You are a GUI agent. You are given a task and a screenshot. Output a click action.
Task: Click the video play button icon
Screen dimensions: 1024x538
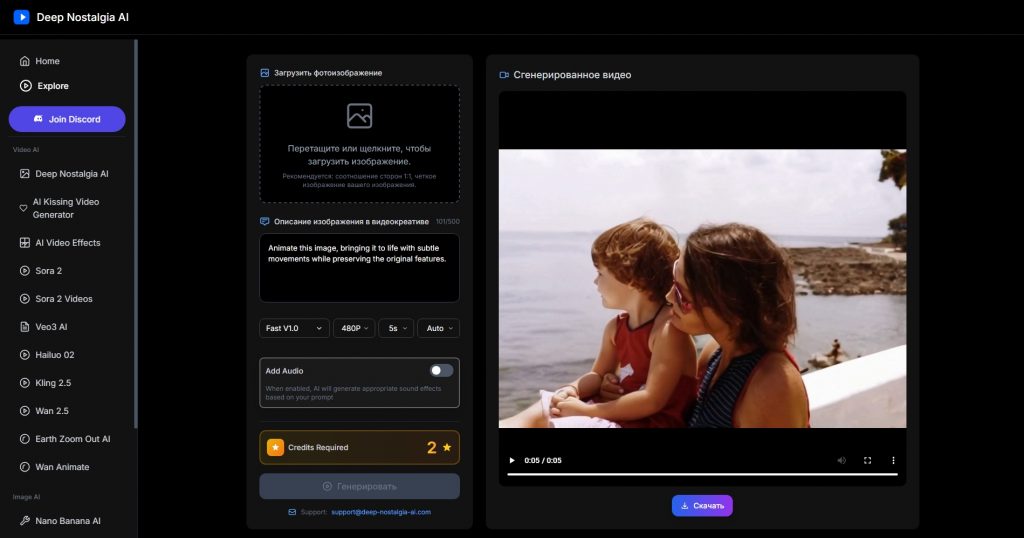tap(512, 460)
